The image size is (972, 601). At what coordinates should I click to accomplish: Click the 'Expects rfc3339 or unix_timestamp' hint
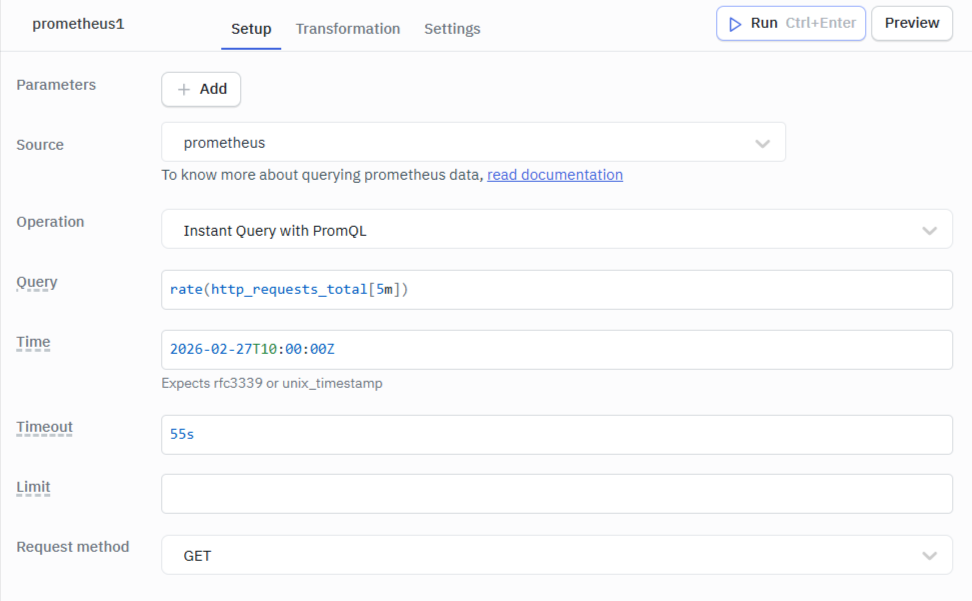[272, 384]
